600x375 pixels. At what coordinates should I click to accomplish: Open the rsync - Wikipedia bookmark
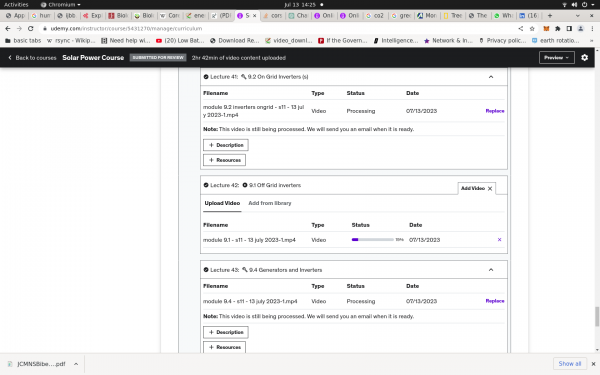[x=71, y=41]
